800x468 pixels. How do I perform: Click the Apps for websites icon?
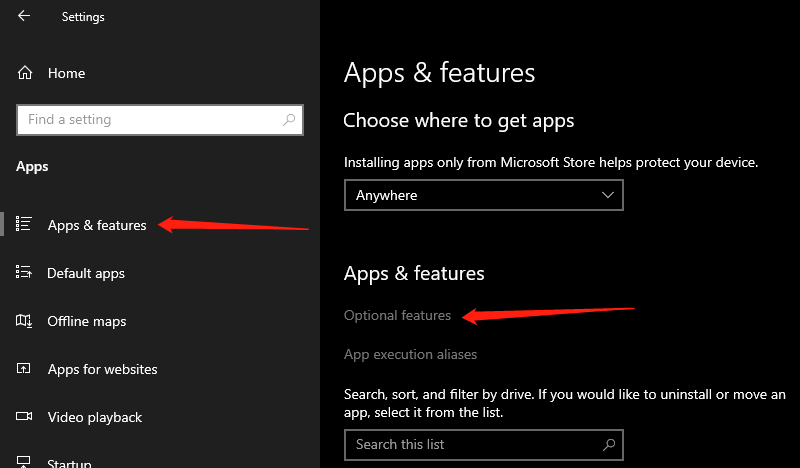pos(23,368)
